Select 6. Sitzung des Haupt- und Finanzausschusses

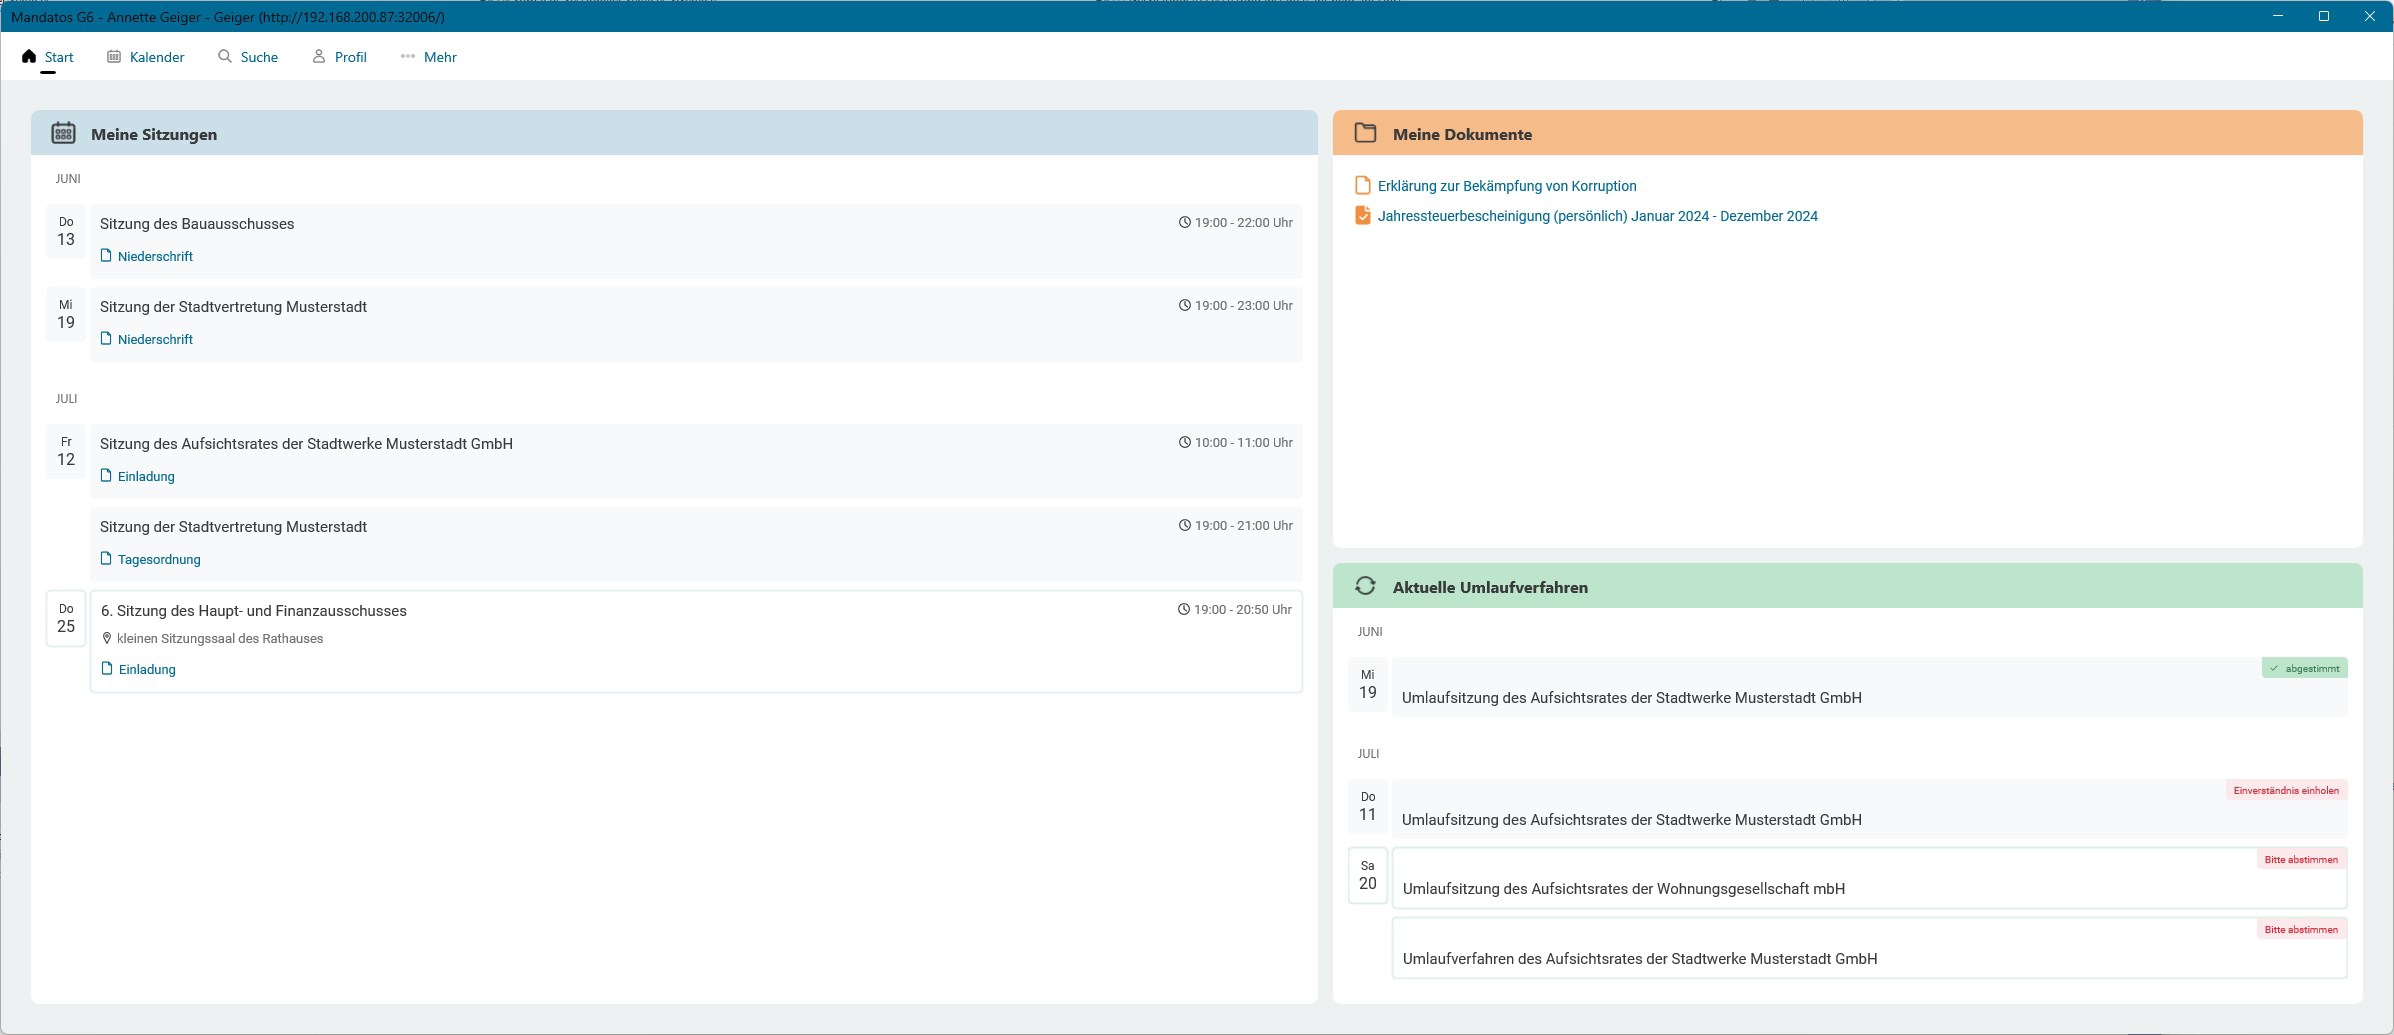click(696, 641)
